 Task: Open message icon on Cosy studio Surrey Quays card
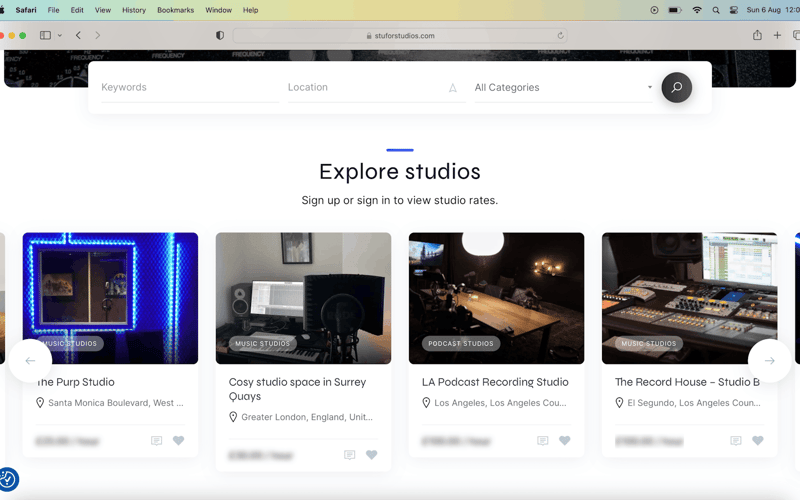coord(349,455)
